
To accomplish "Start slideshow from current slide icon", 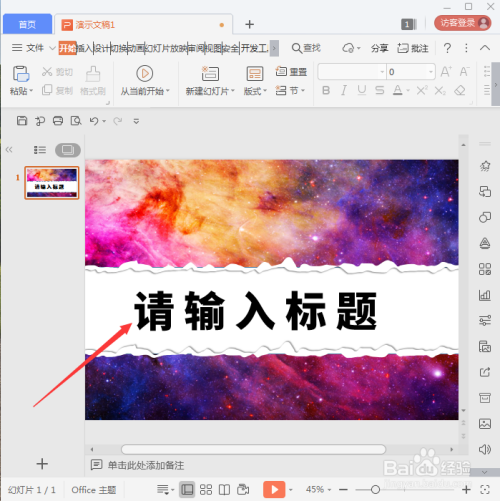I will point(145,73).
